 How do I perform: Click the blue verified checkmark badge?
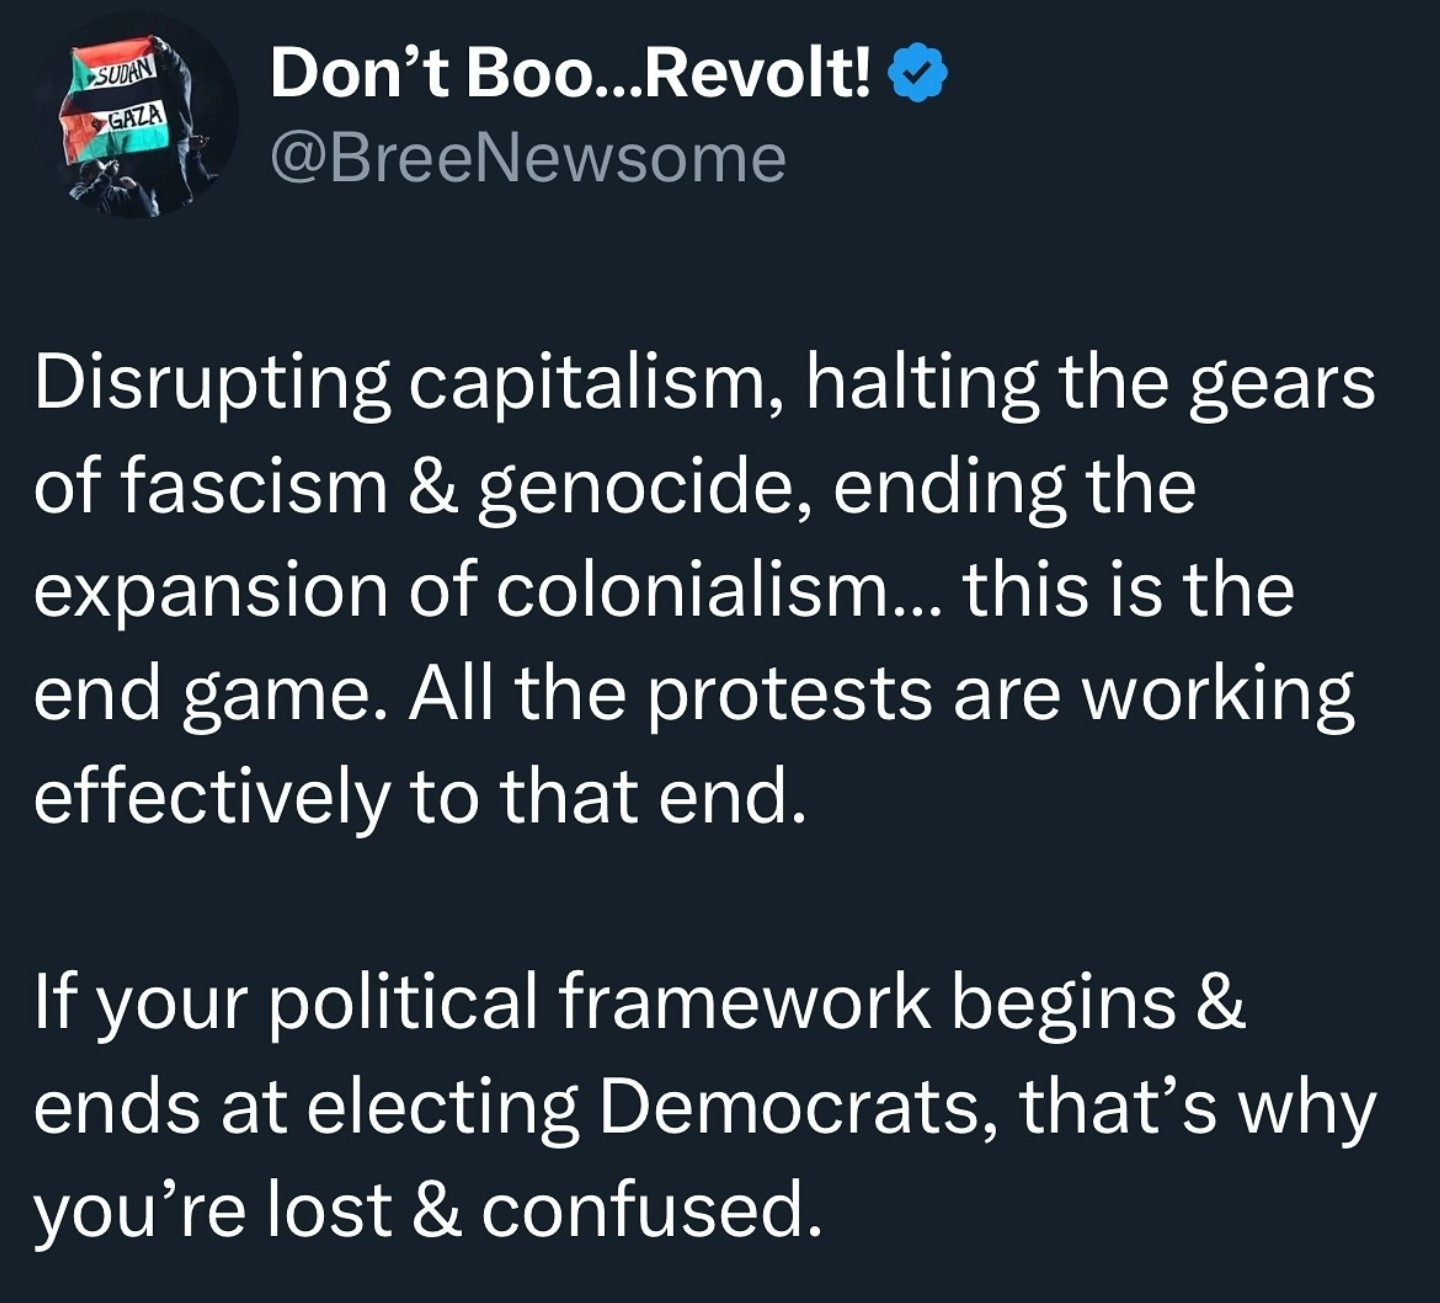pos(918,77)
